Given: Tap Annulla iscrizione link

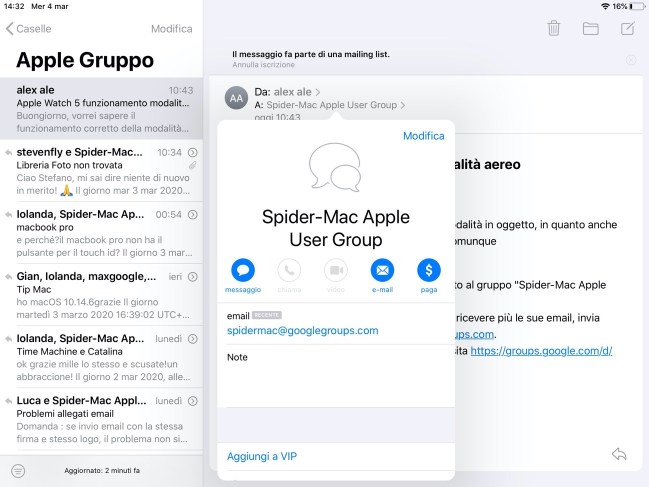Looking at the screenshot, I should tap(263, 65).
